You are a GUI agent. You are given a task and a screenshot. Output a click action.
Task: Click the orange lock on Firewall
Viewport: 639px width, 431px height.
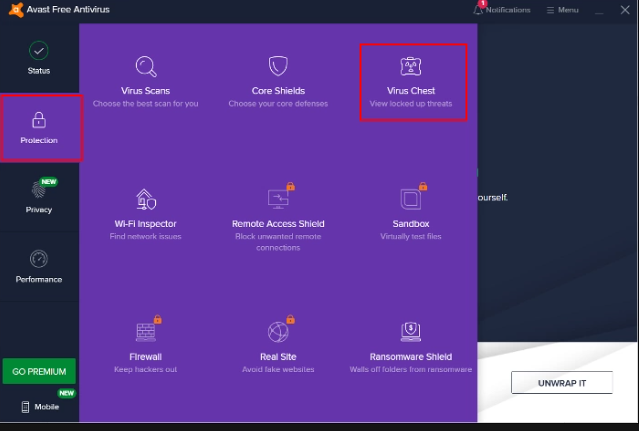pyautogui.click(x=158, y=319)
